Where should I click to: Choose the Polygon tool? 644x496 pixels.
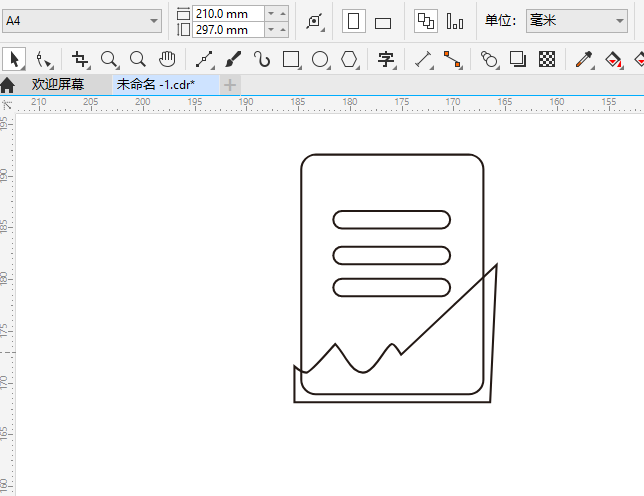point(349,60)
